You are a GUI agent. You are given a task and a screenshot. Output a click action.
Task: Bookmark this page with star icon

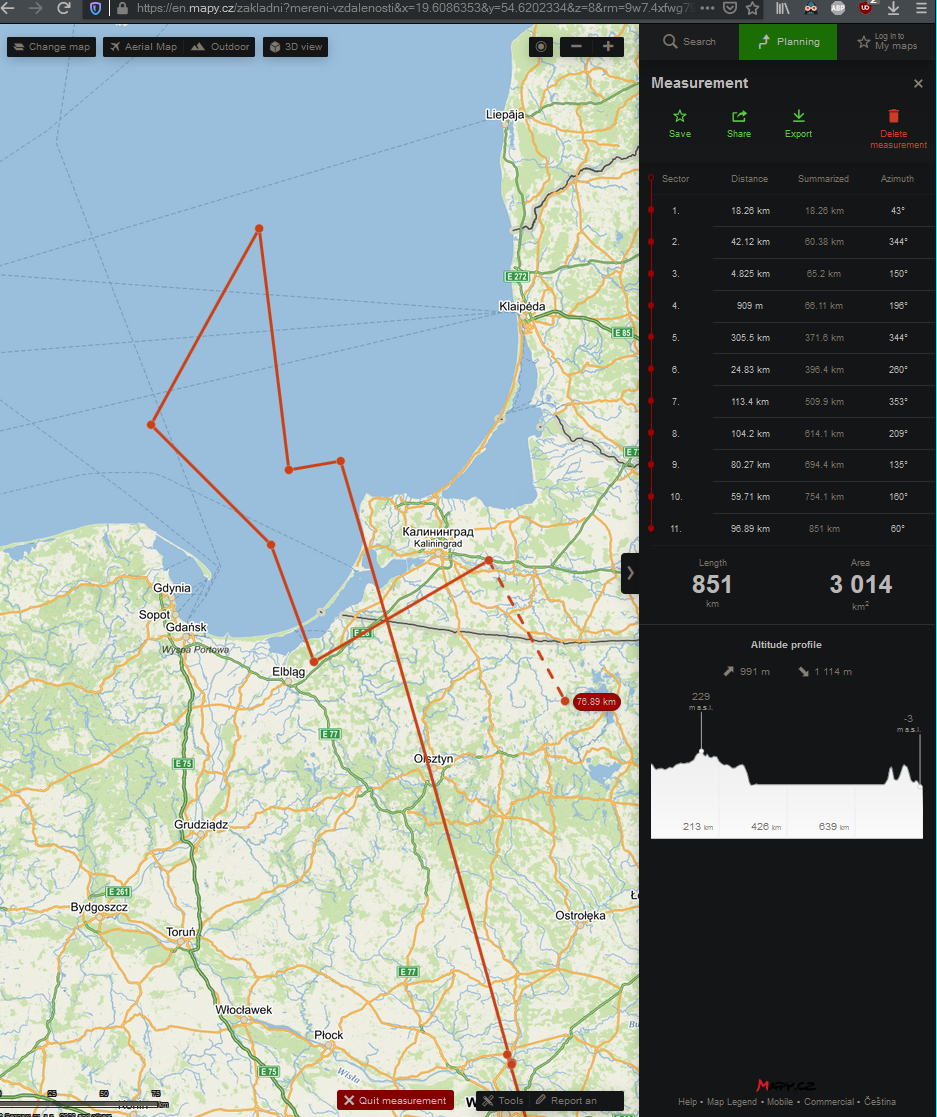coord(753,8)
